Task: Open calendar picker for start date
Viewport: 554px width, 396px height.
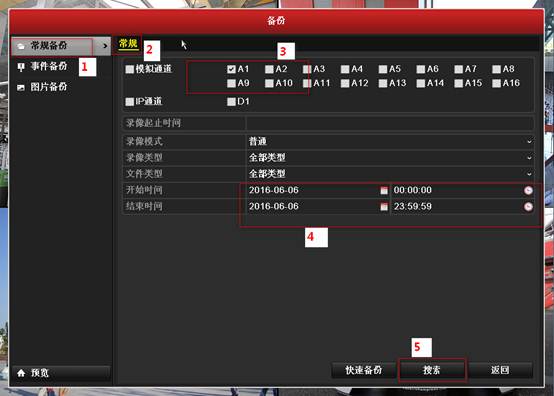Action: click(x=384, y=190)
